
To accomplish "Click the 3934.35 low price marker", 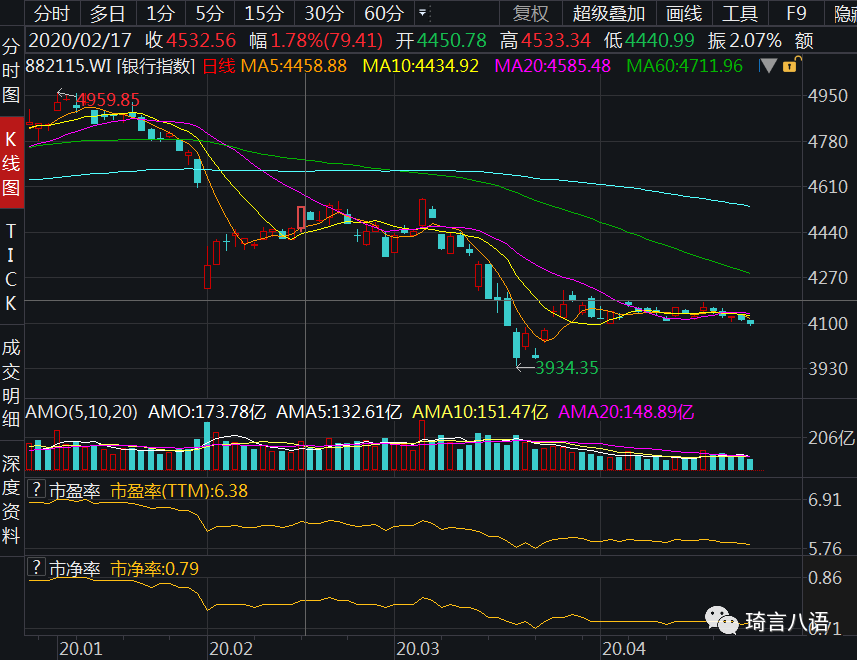I will point(566,368).
